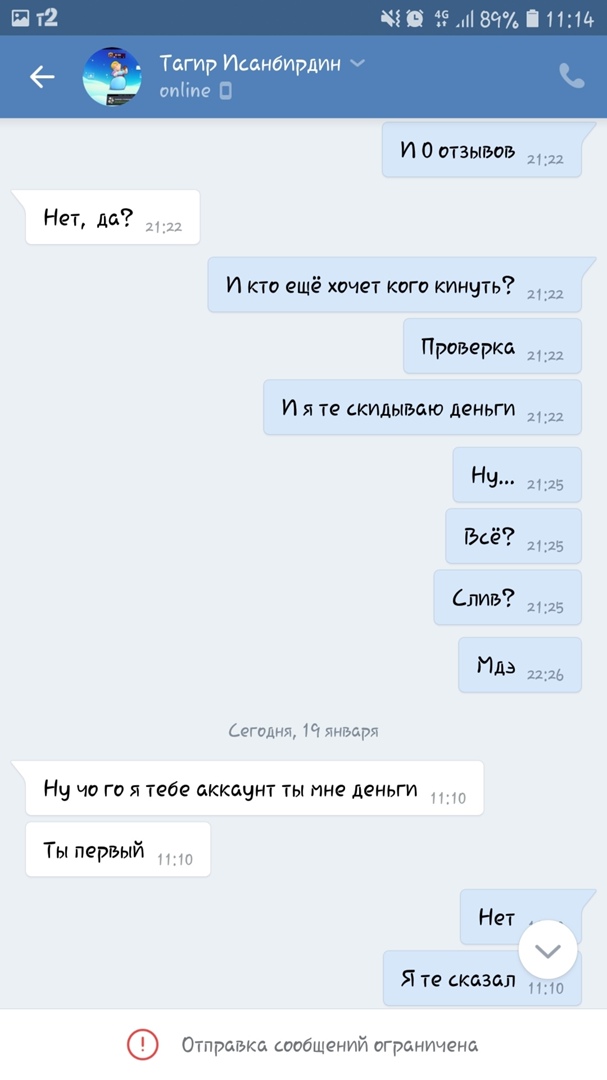Expand the dropdown next to Тагир Исанбирдин
Screen dimensions: 607x1080
[357, 63]
